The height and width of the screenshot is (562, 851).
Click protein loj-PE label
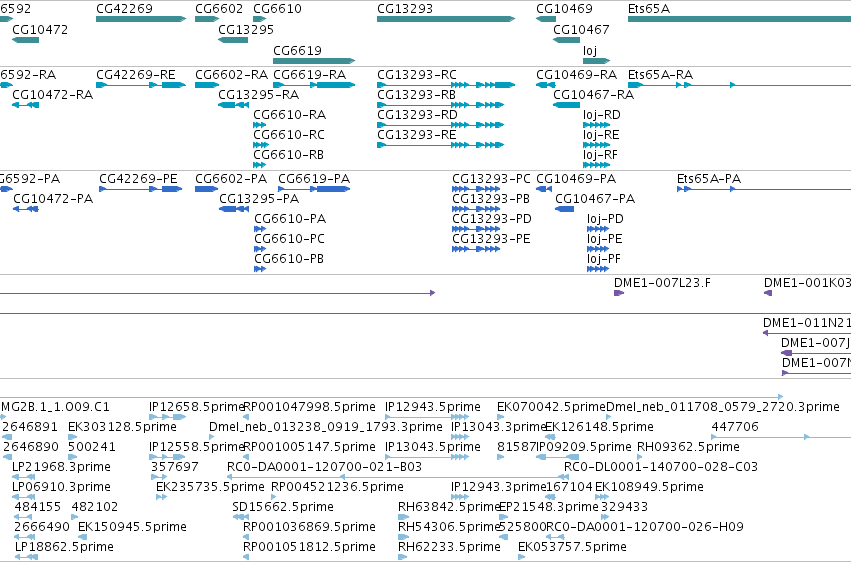605,239
